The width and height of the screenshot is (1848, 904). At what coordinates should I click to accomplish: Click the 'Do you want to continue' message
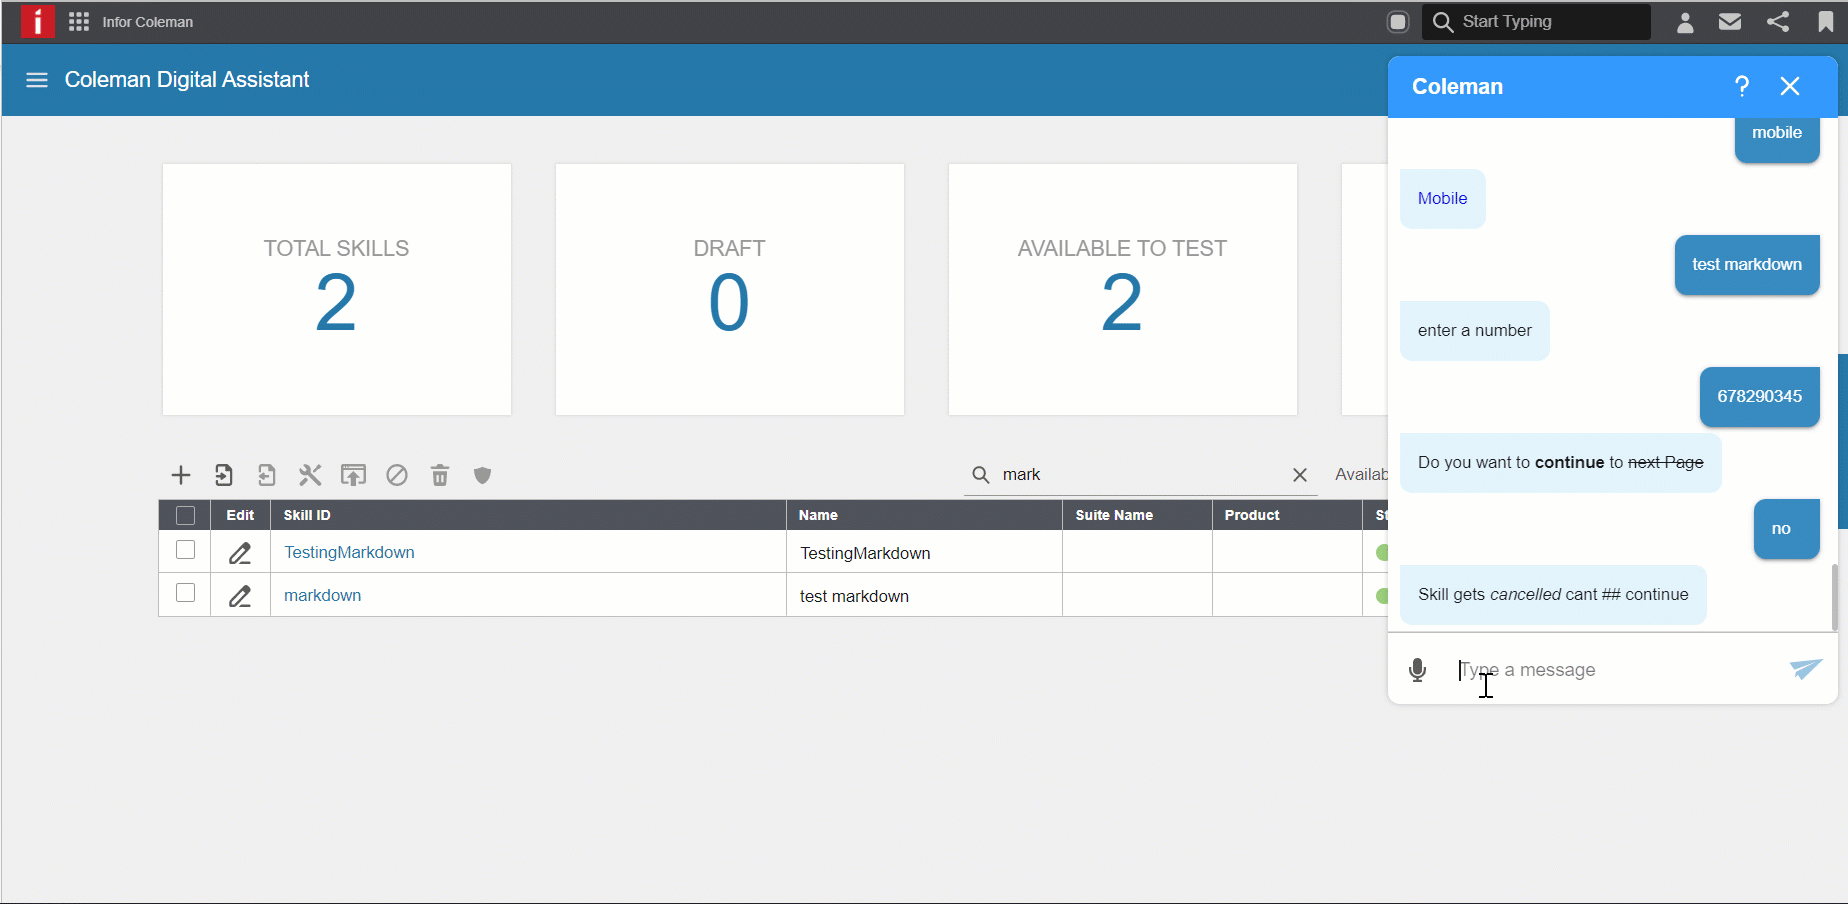point(1560,463)
